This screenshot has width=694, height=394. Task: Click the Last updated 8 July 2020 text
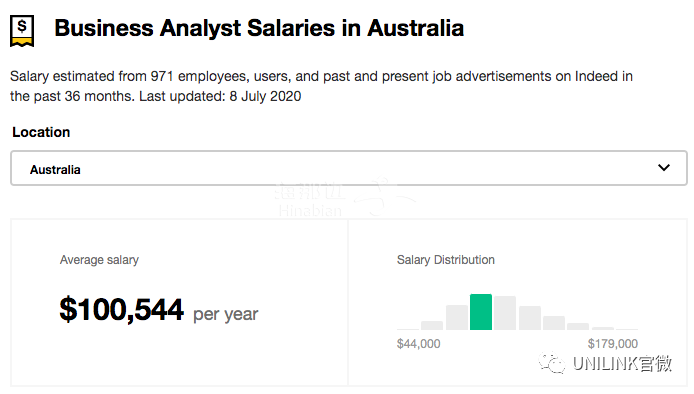click(x=220, y=96)
